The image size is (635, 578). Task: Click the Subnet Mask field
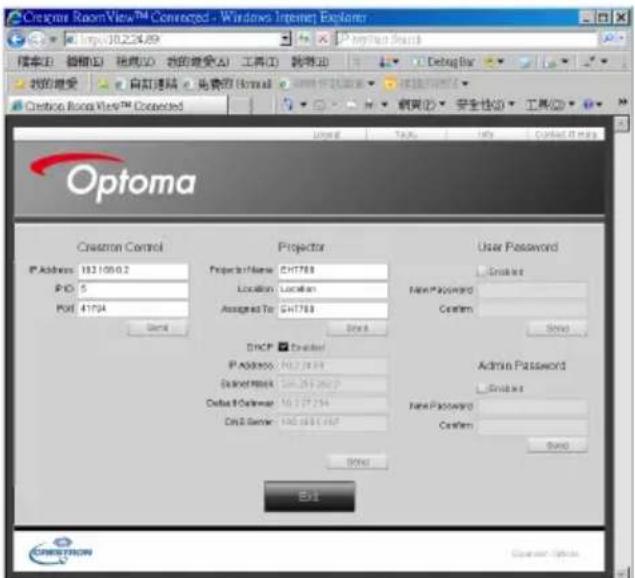333,385
